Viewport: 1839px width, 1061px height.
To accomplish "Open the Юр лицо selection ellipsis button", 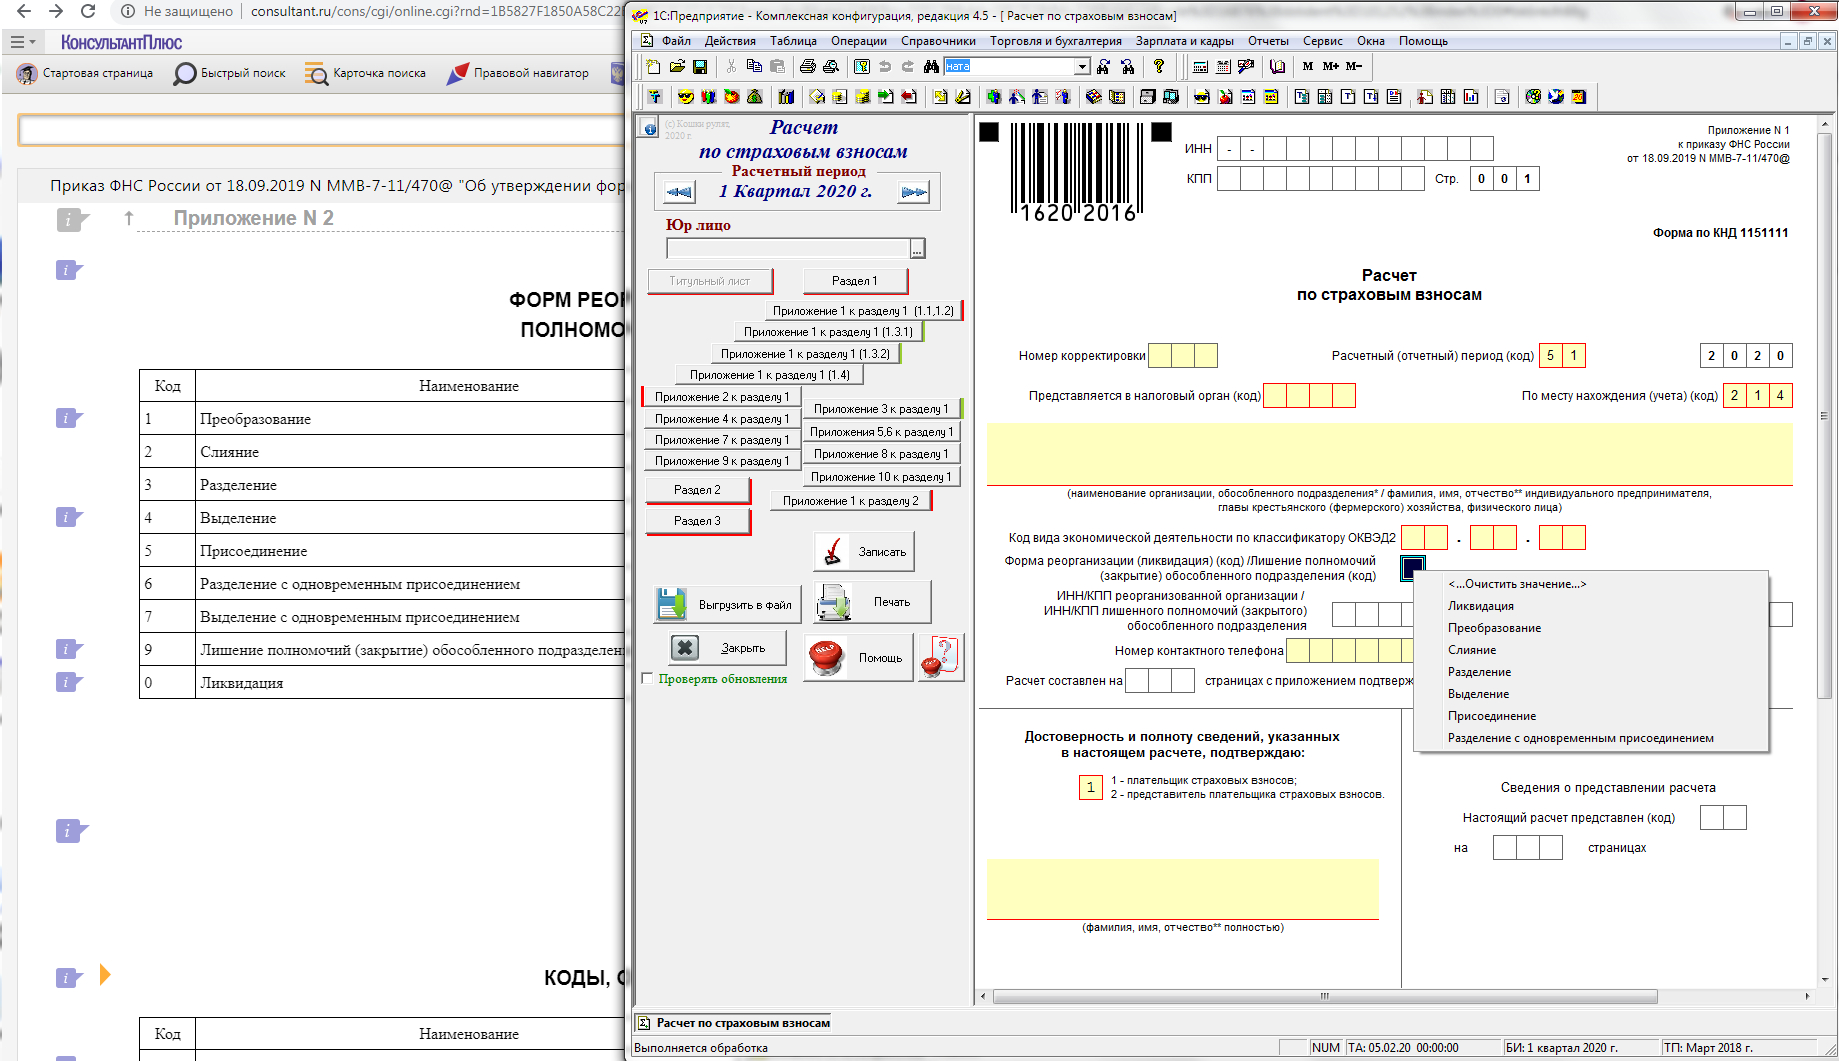I will pos(917,248).
